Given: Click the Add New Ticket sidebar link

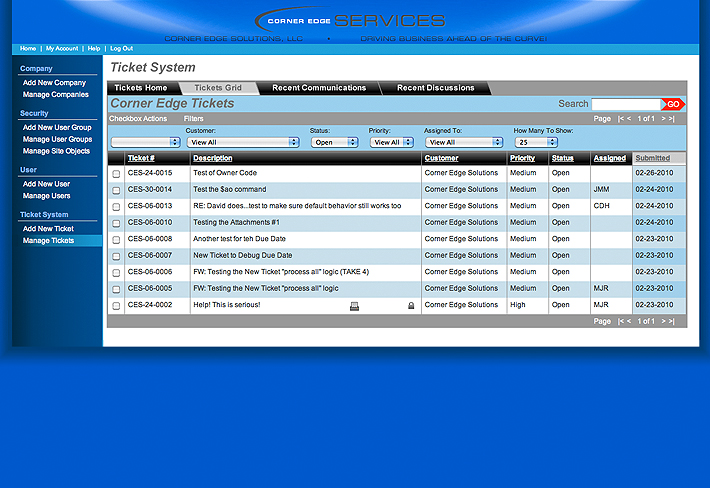Looking at the screenshot, I should (x=48, y=229).
